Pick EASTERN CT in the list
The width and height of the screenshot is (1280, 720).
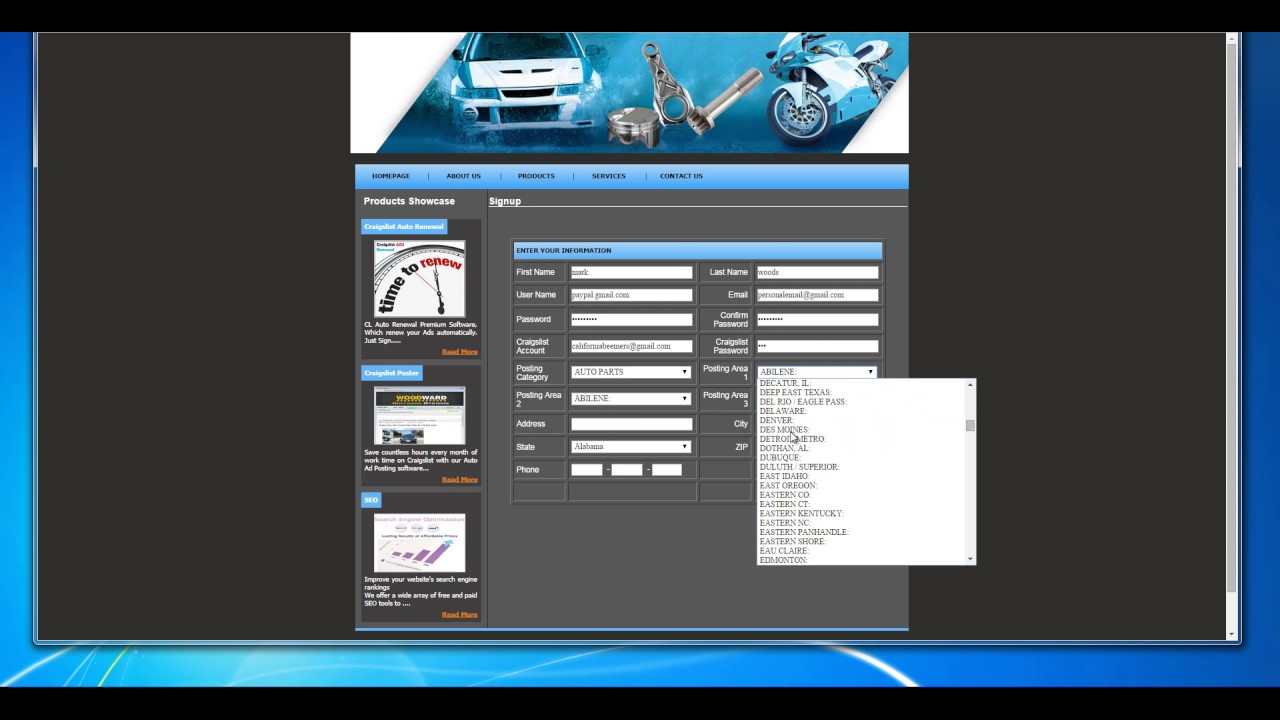point(862,504)
